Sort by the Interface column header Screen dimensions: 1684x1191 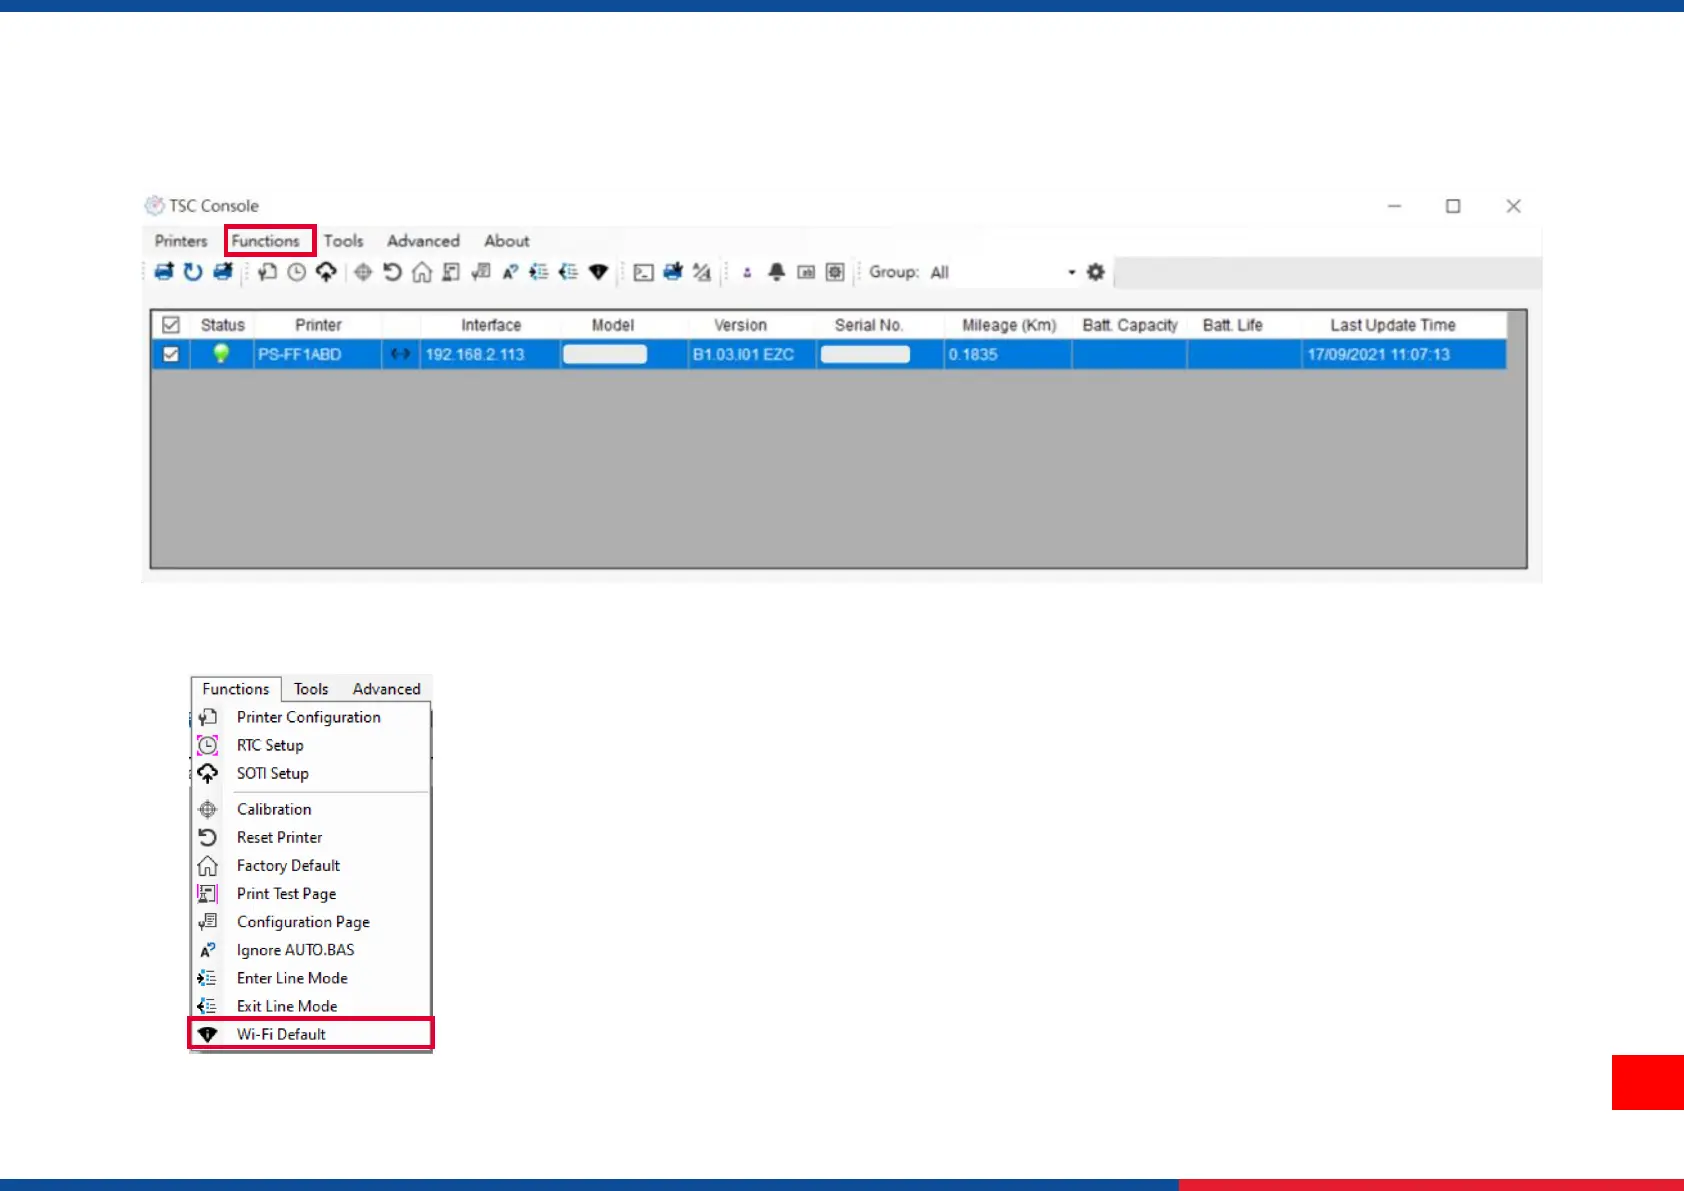[491, 325]
